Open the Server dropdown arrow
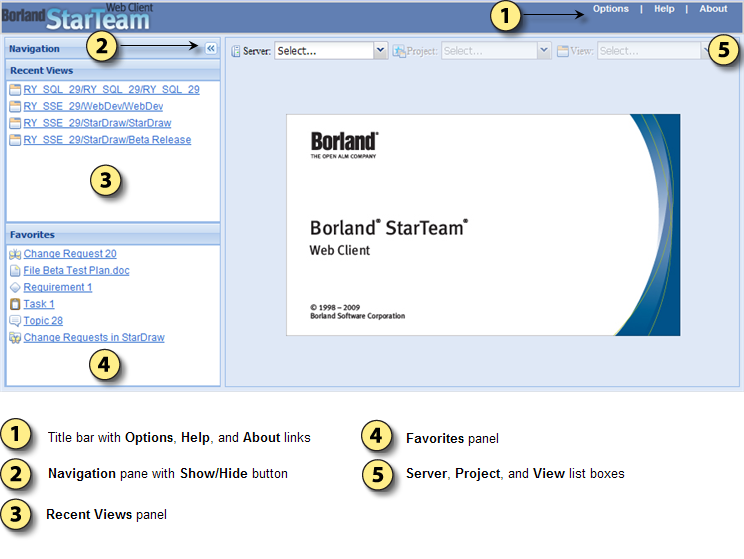The height and width of the screenshot is (559, 744). click(380, 50)
